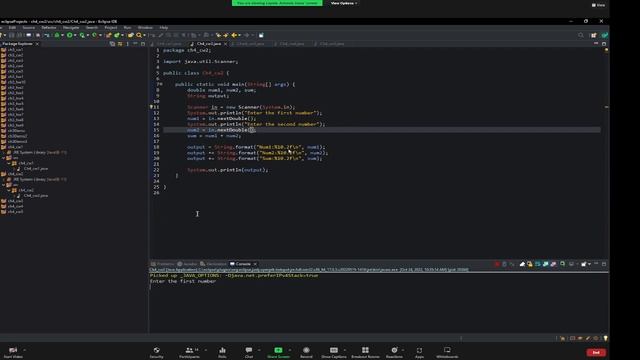Image resolution: width=640 pixels, height=360 pixels.
Task: Toggle Pin Console in Console toolbar
Action: [x=562, y=264]
